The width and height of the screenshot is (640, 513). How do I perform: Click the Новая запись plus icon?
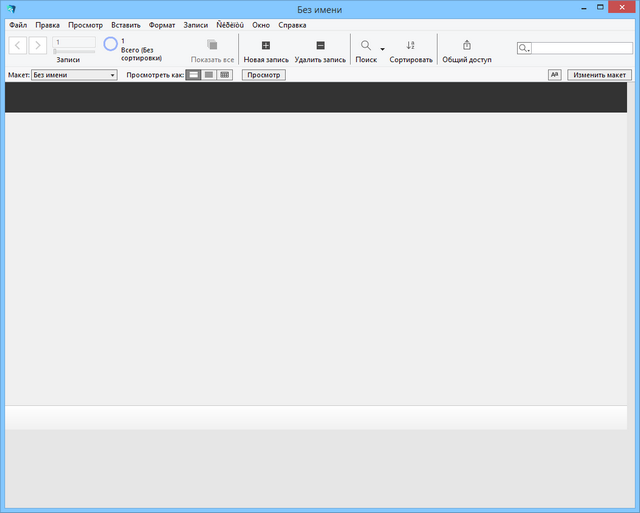pyautogui.click(x=265, y=46)
